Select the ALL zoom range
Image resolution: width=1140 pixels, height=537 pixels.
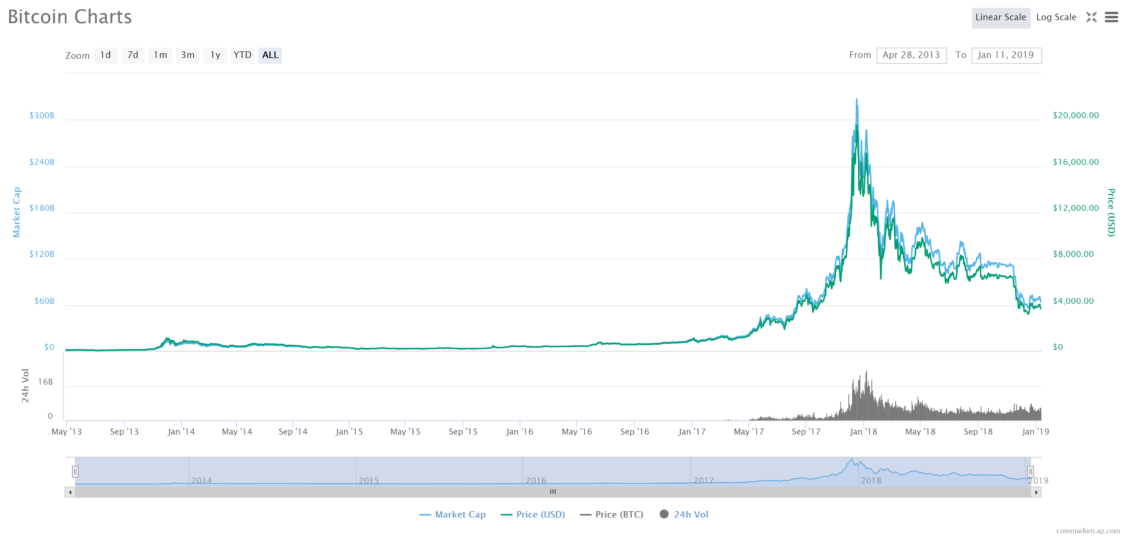pyautogui.click(x=270, y=55)
